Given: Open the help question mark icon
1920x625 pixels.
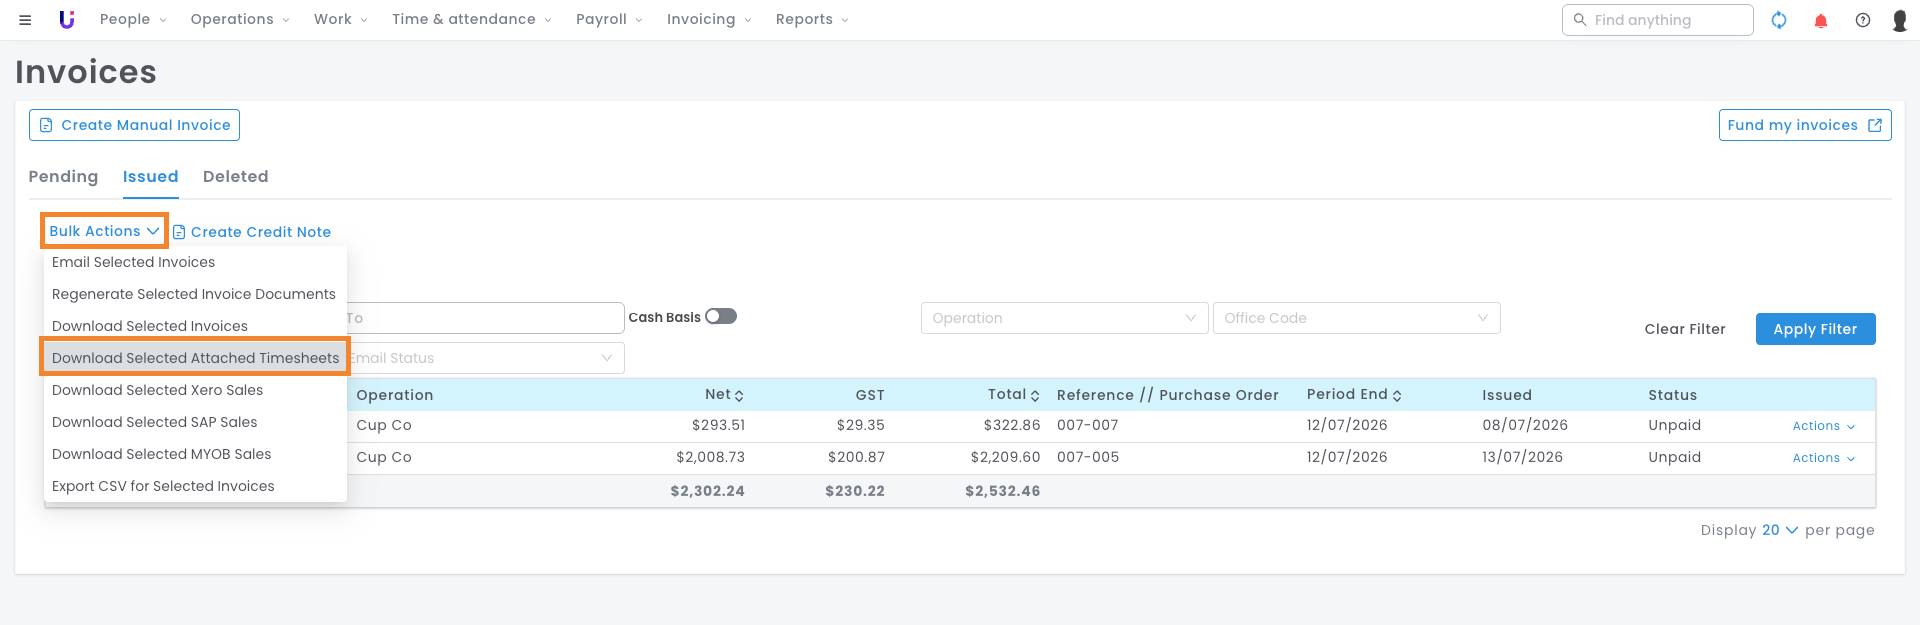Looking at the screenshot, I should pos(1863,20).
